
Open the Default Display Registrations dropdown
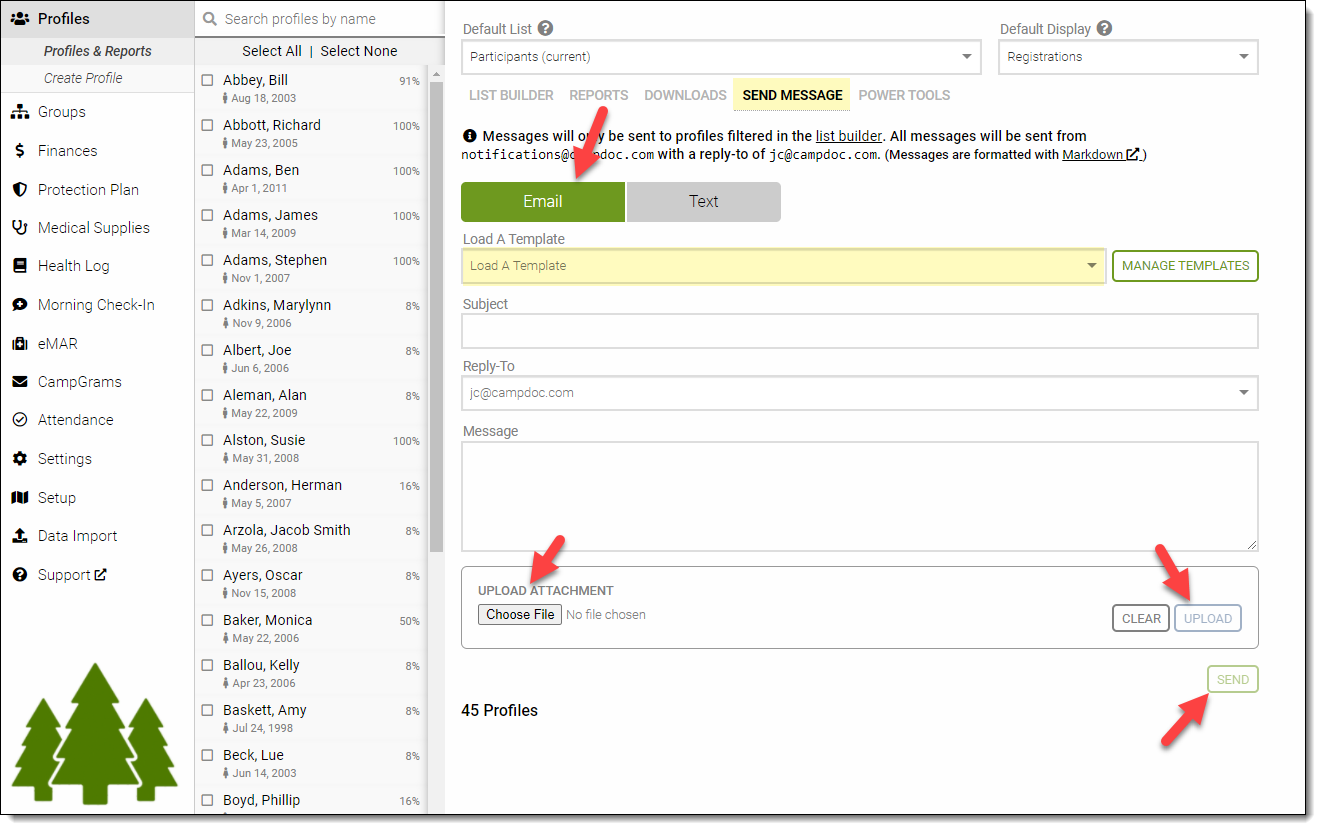click(x=1127, y=57)
